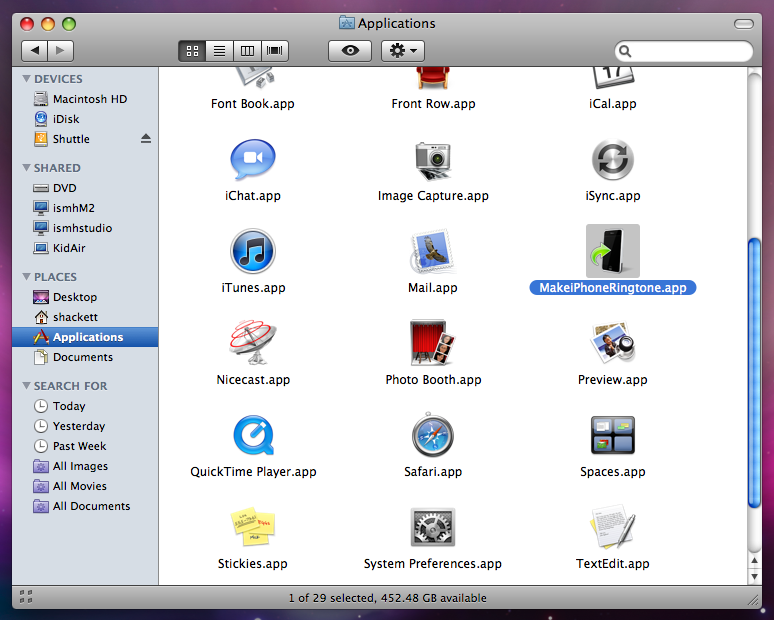This screenshot has width=774, height=620.
Task: Select the Nicecast.app satellite dish icon
Action: tap(253, 342)
